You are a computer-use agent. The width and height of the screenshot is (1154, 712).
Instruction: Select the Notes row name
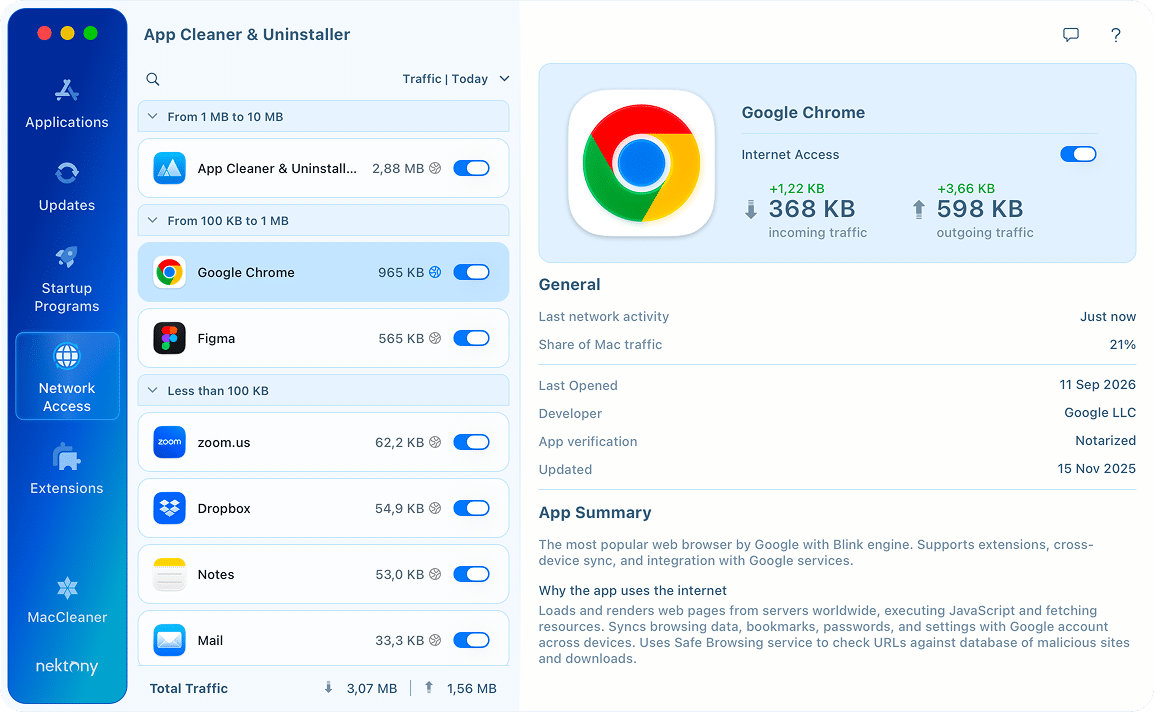tap(216, 574)
